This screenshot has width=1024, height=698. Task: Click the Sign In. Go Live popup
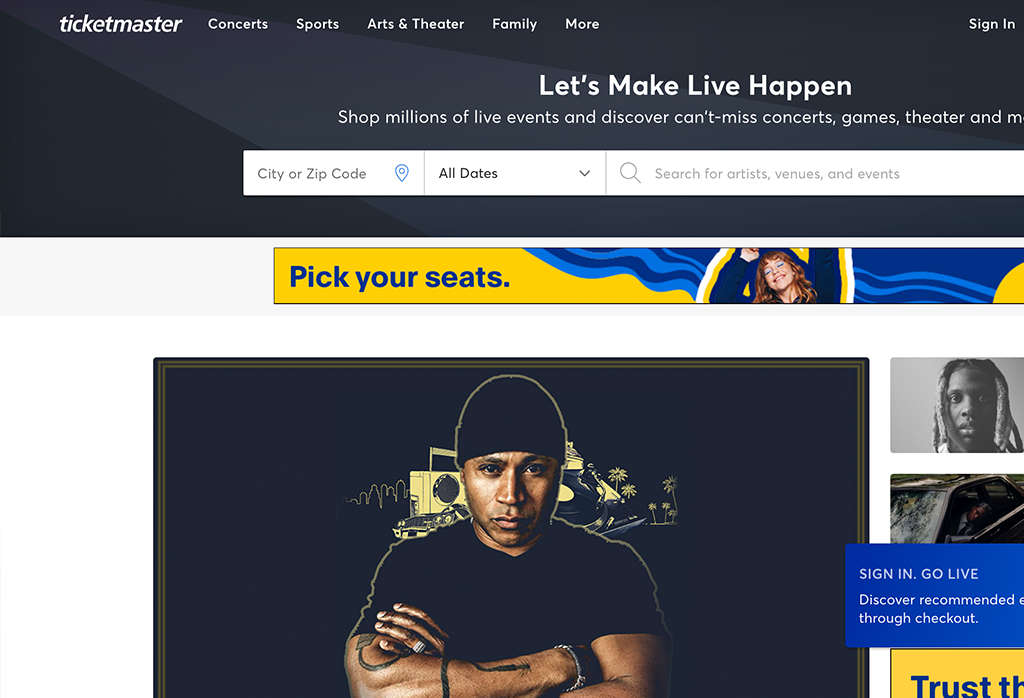(935, 595)
